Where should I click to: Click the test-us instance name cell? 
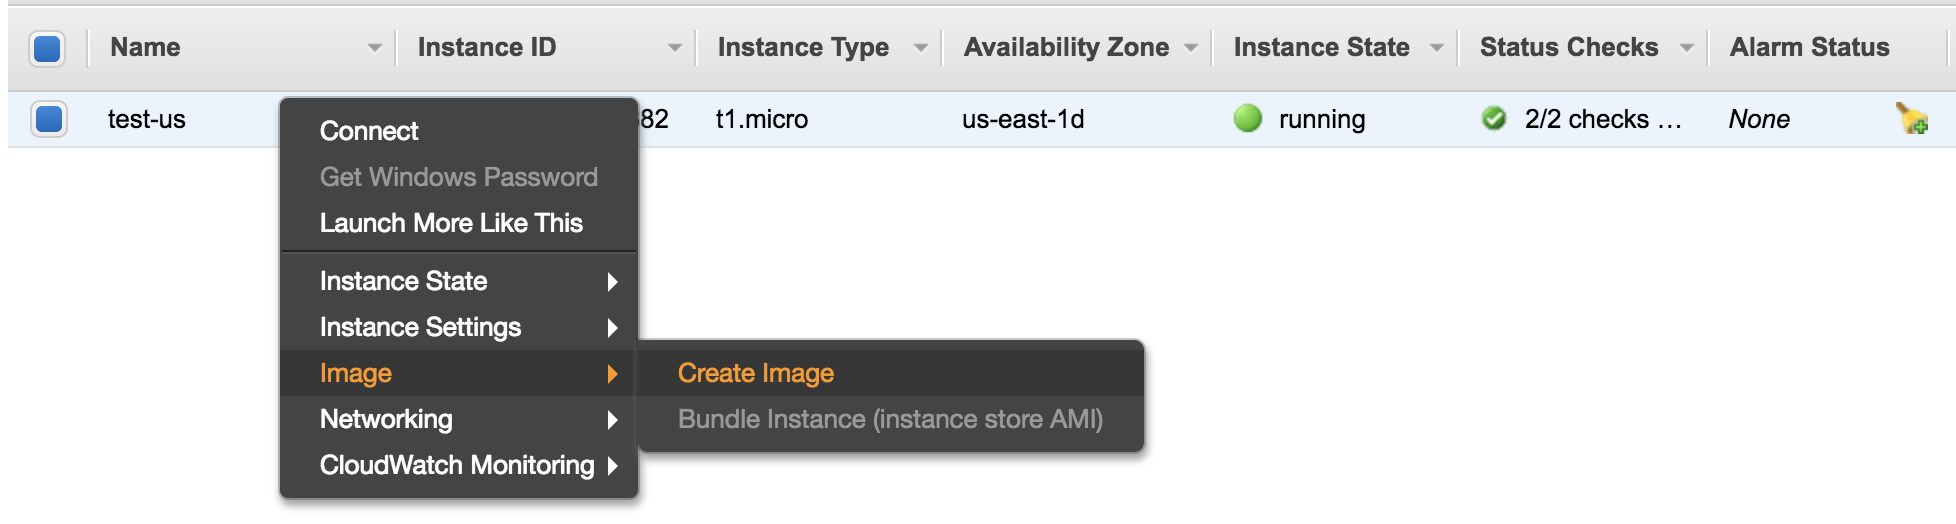[x=147, y=119]
